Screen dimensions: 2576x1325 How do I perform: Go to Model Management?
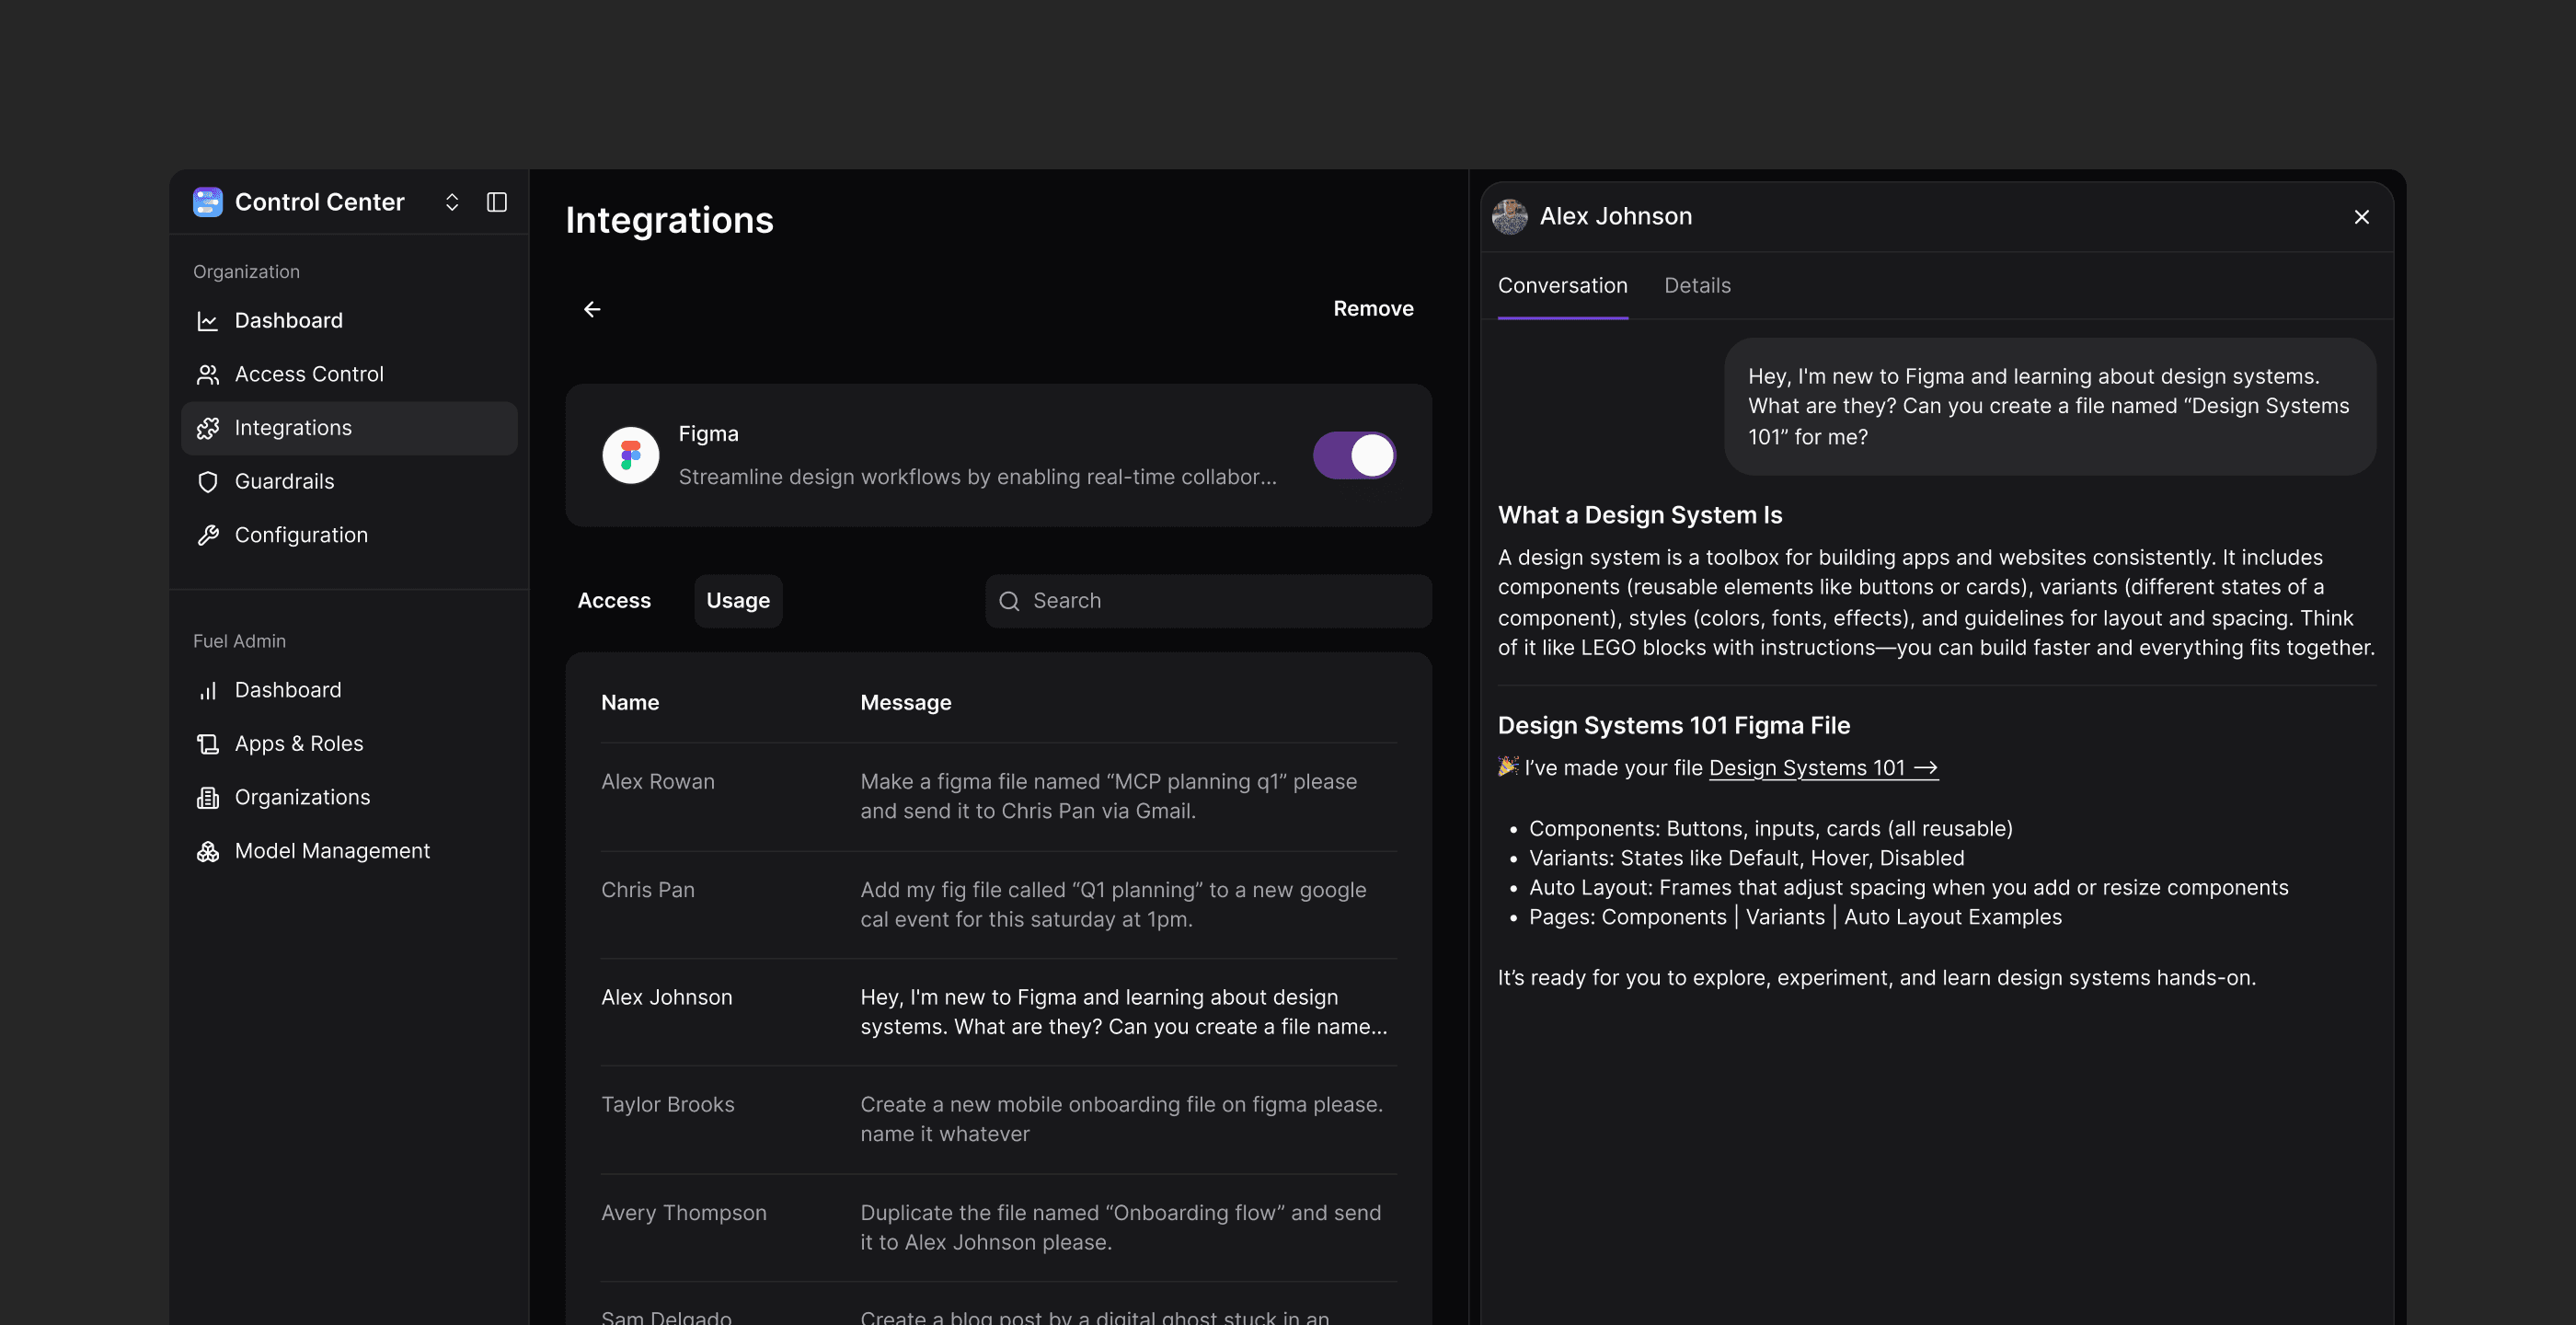tap(331, 851)
